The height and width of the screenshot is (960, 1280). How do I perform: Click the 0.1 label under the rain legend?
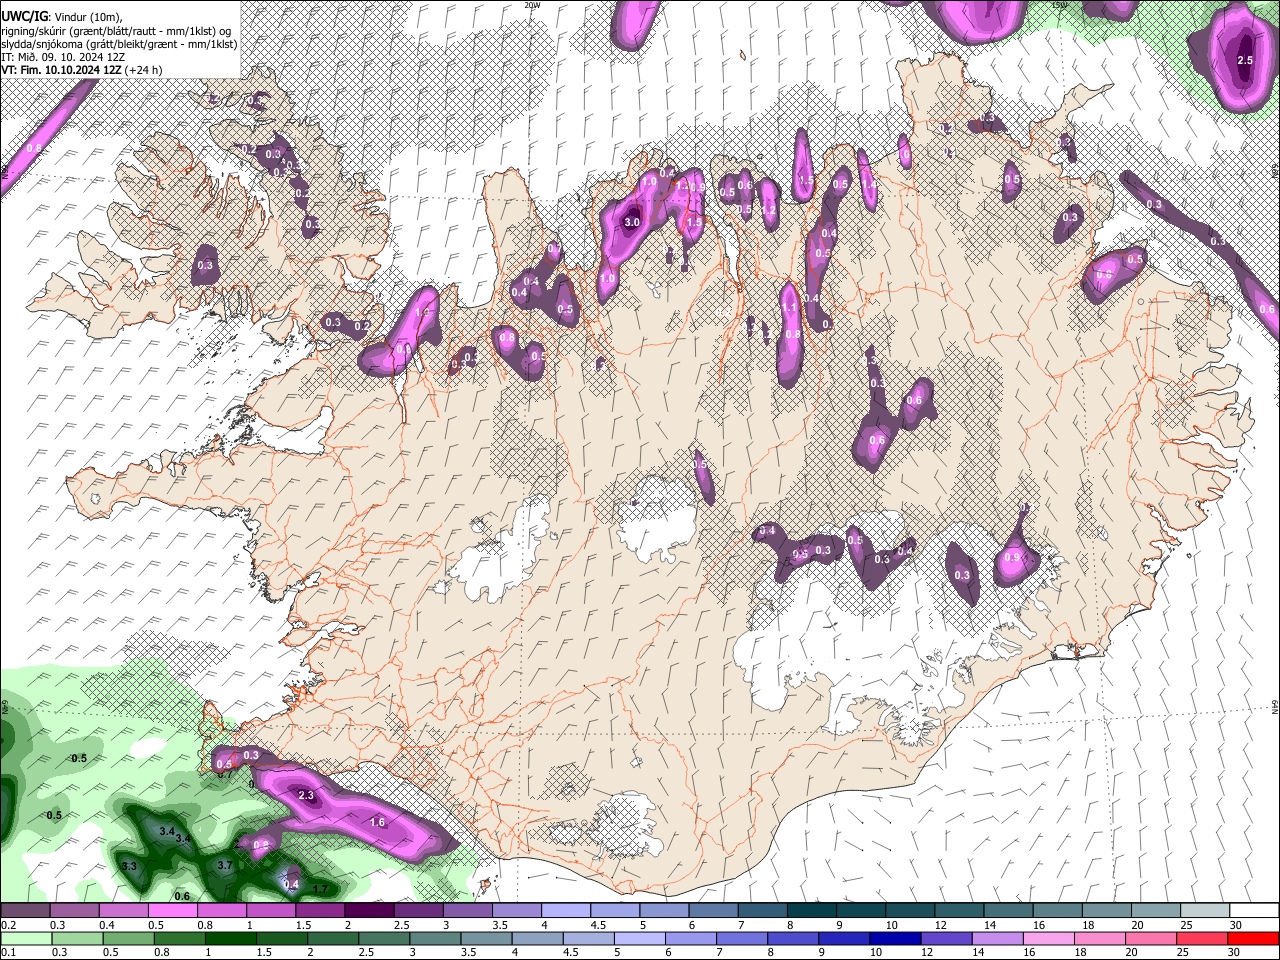click(x=9, y=952)
